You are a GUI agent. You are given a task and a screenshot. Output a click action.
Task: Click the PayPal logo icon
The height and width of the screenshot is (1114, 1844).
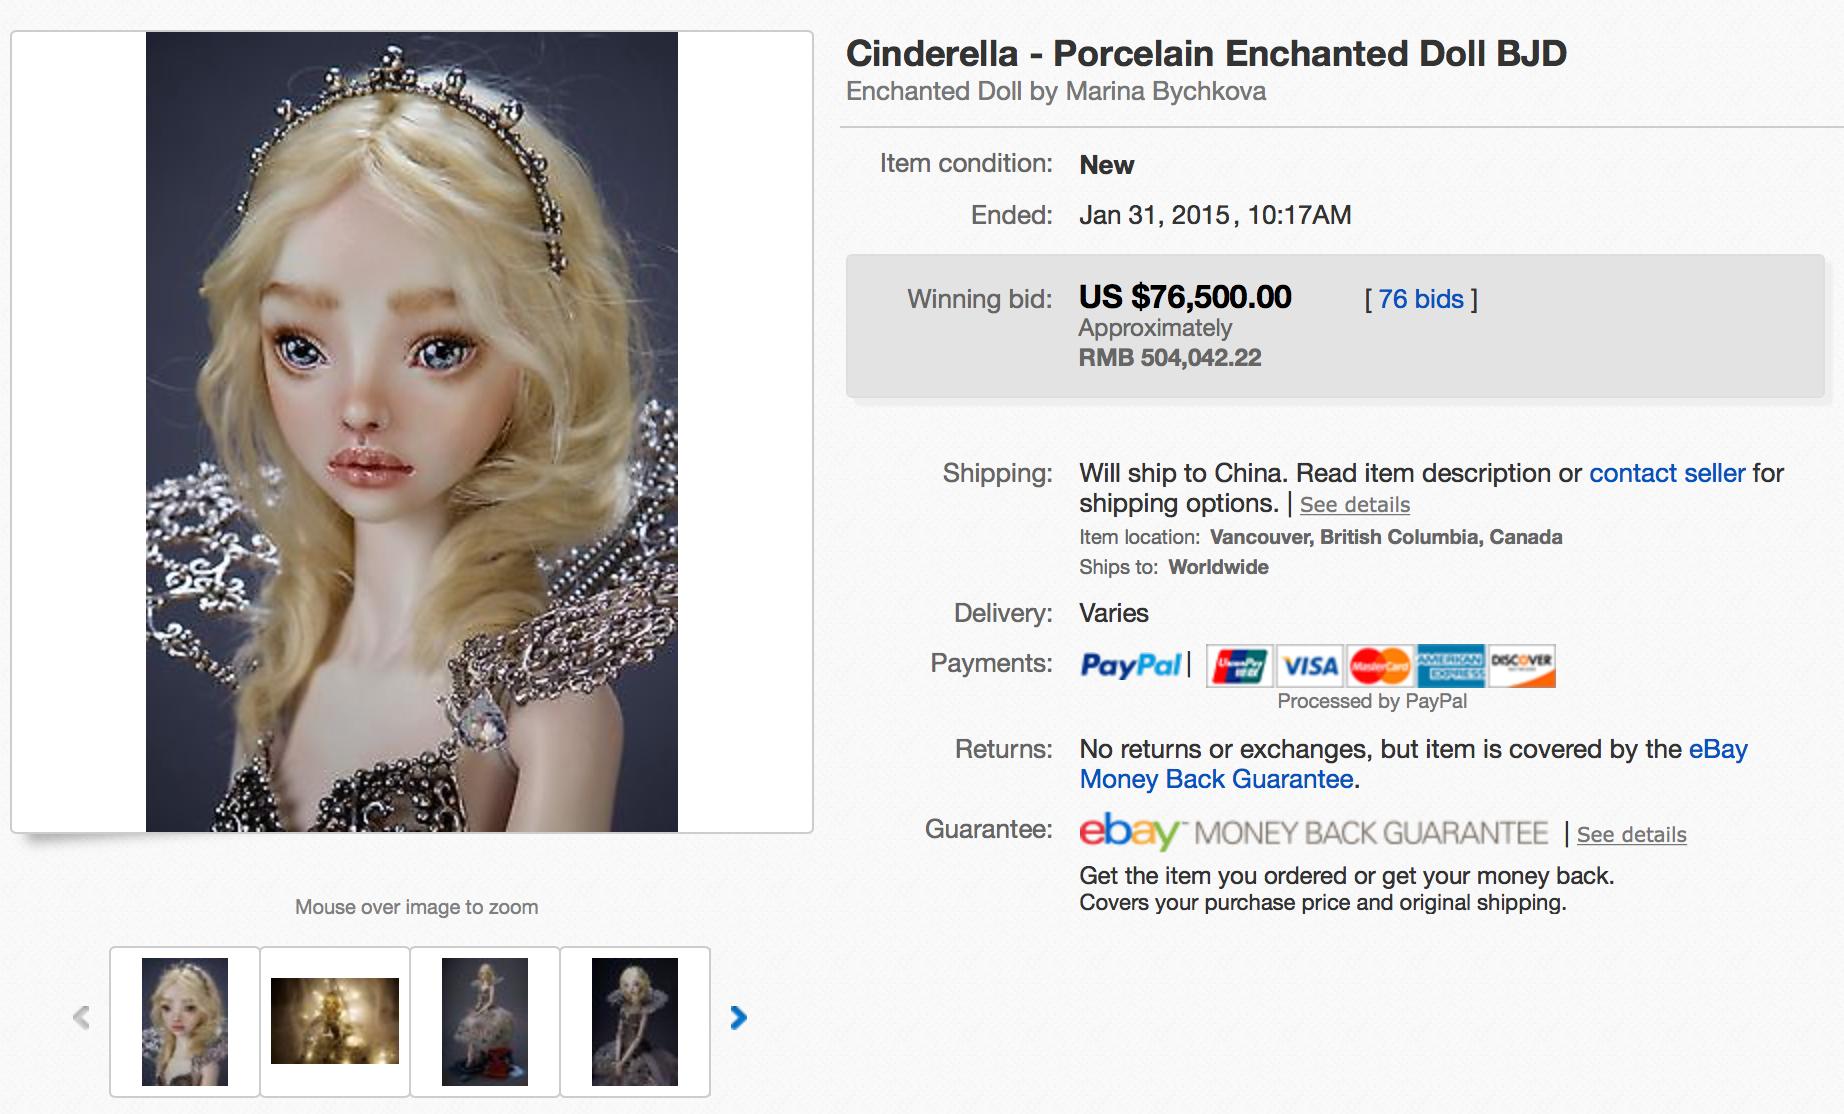(1130, 665)
